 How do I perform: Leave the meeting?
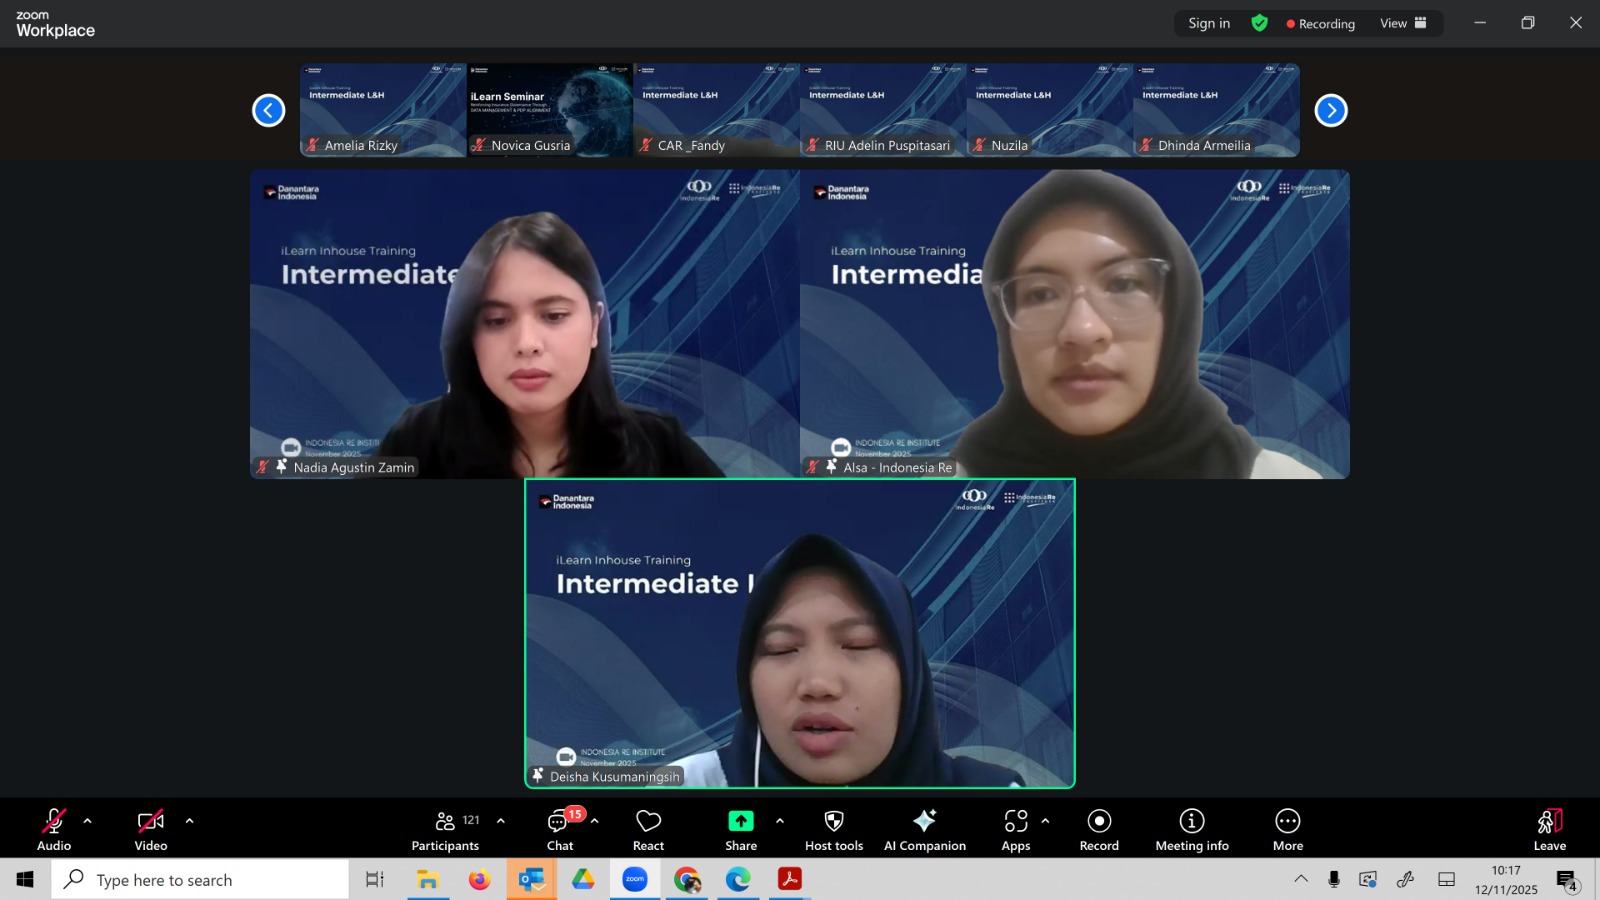[1549, 830]
